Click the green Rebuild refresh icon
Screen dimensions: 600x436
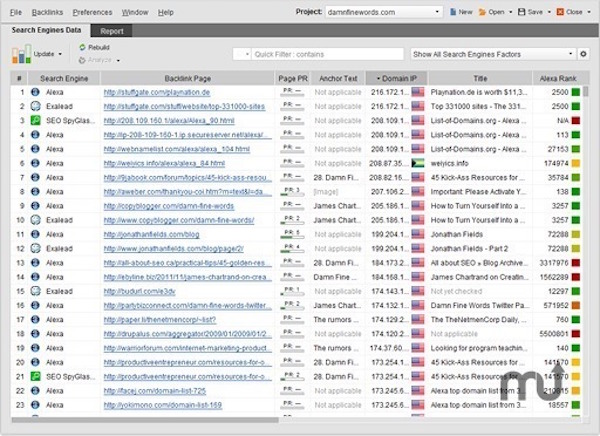point(82,47)
